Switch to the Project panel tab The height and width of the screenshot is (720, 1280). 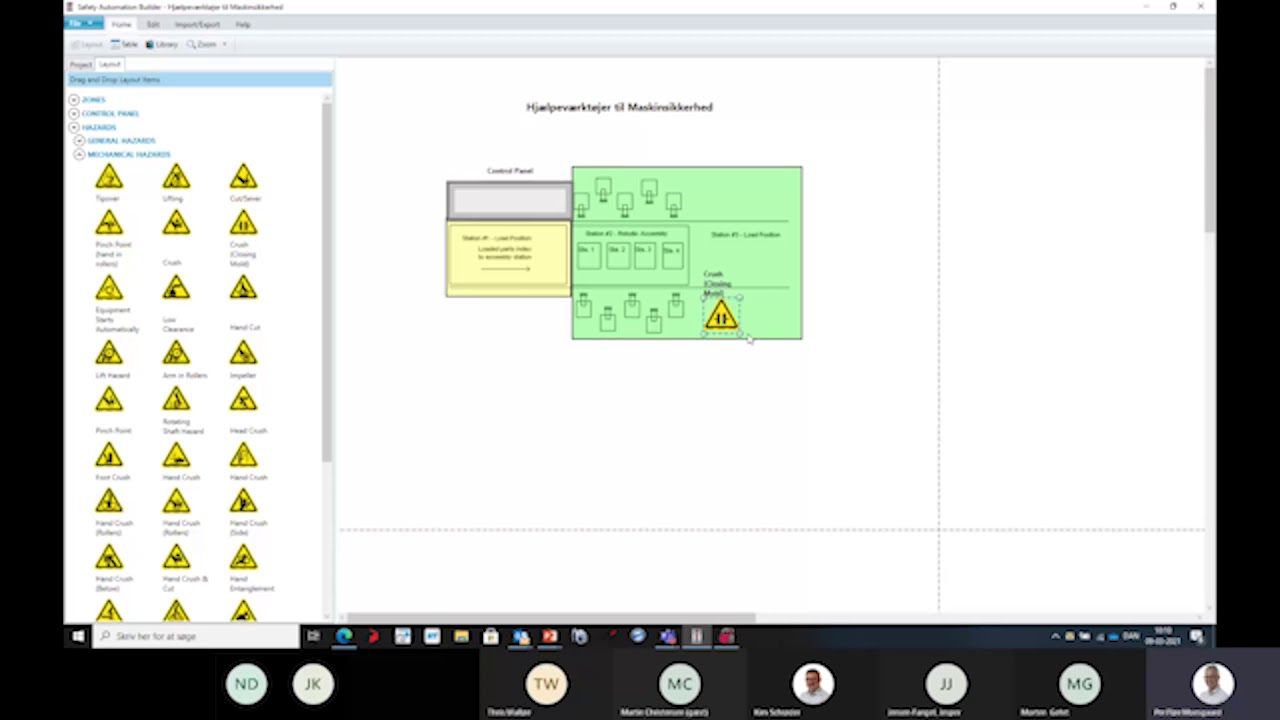click(81, 65)
